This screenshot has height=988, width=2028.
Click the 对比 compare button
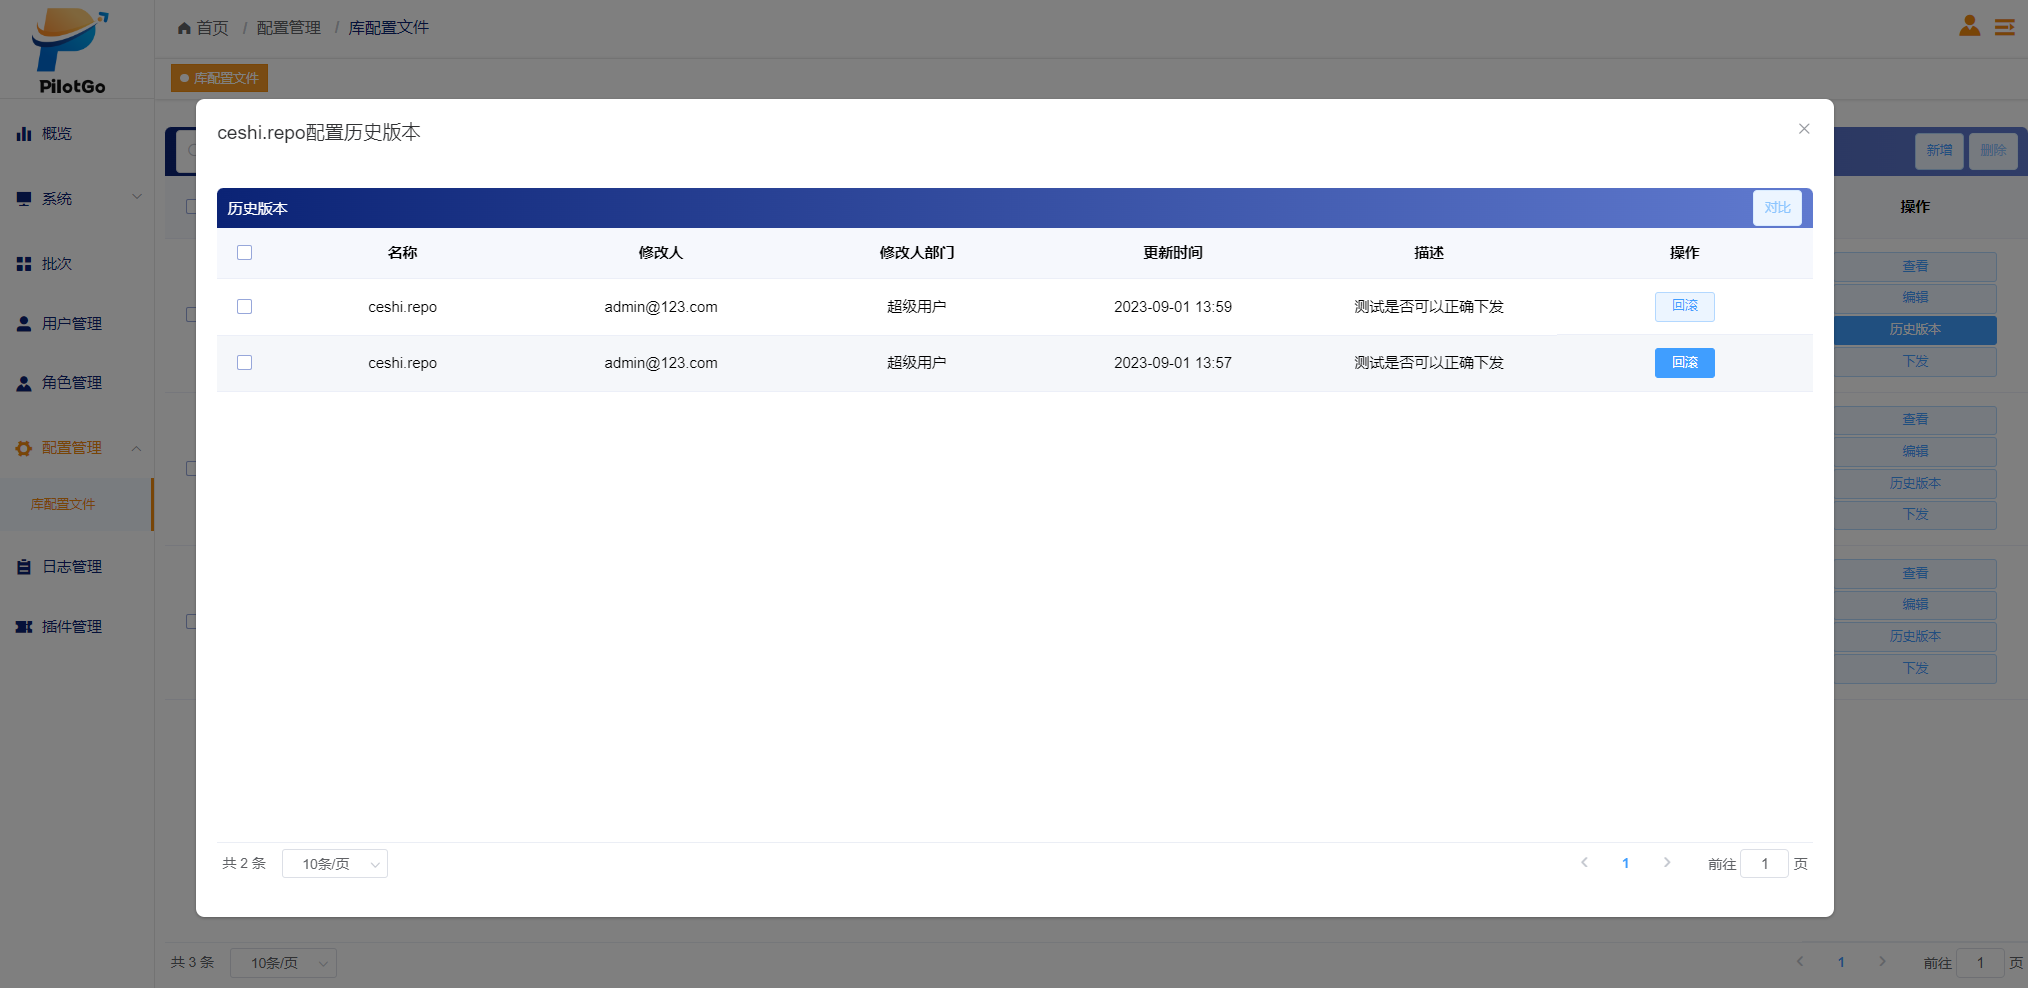click(1777, 208)
